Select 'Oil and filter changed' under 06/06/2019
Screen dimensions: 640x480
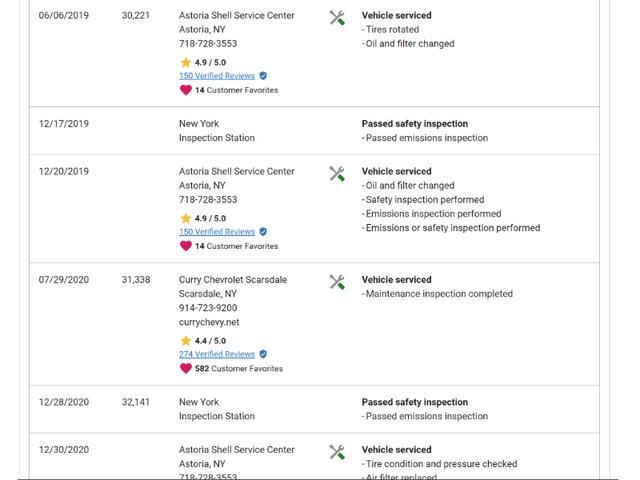(x=408, y=44)
